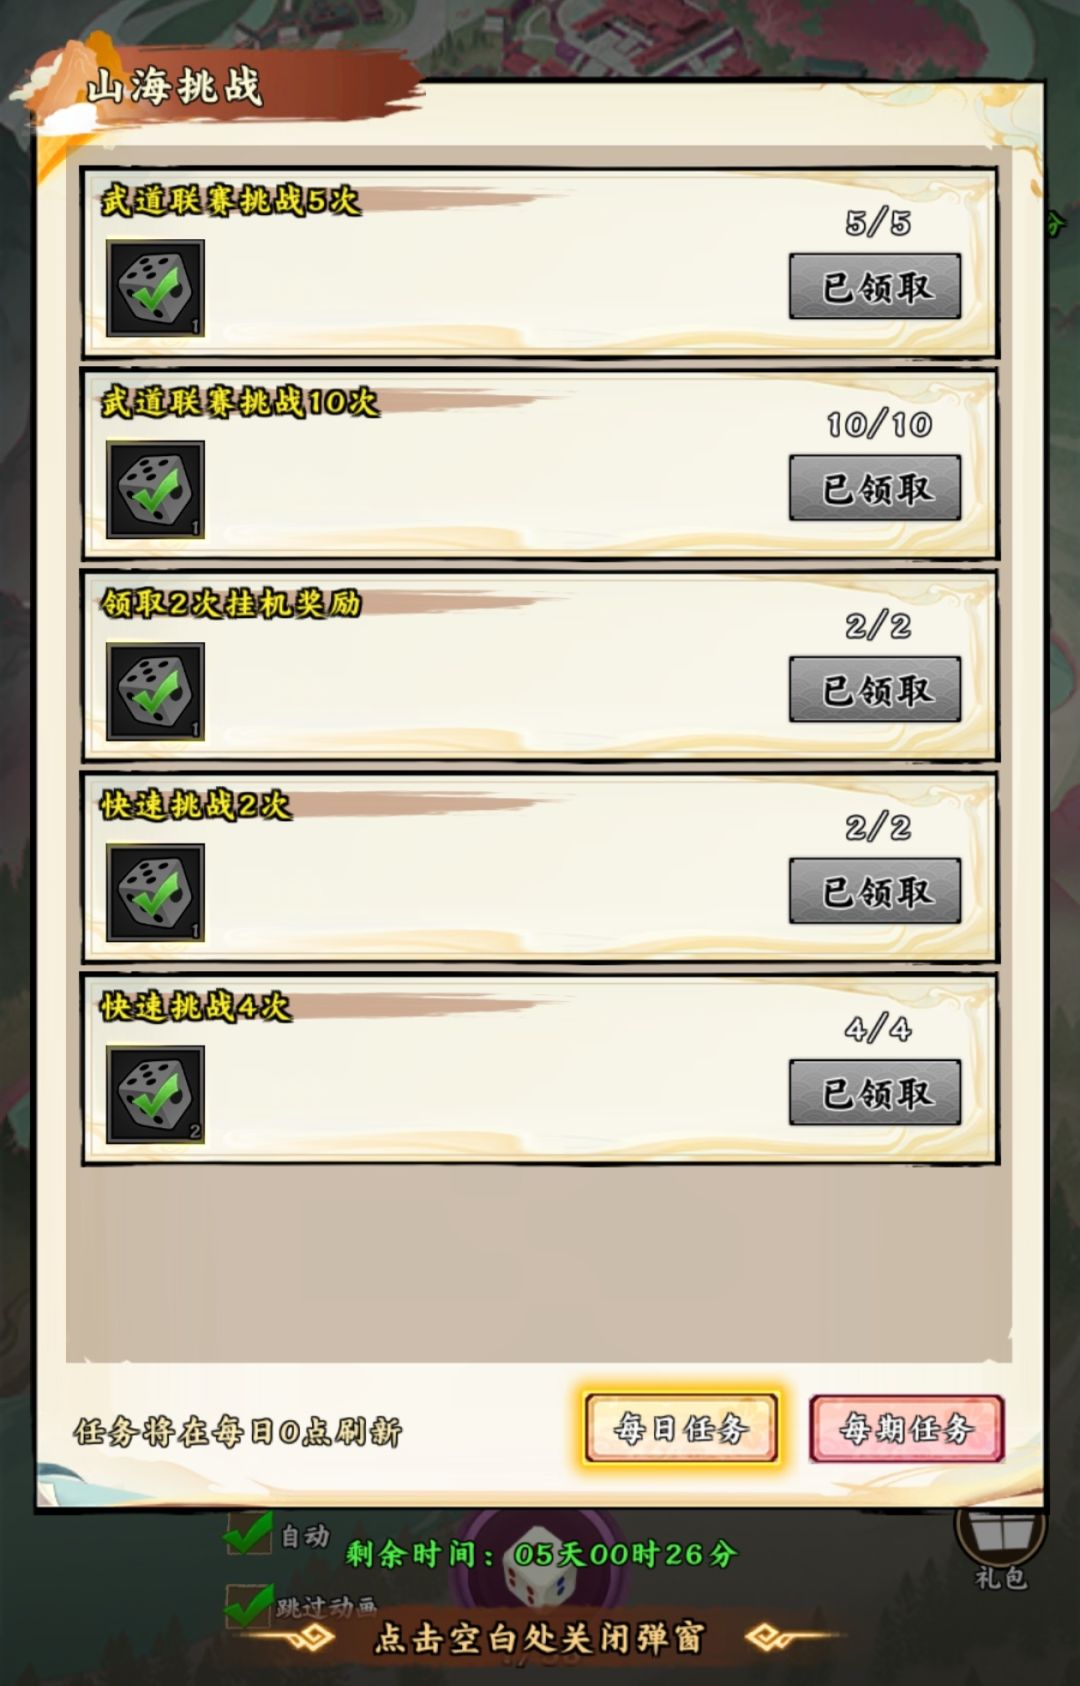This screenshot has width=1080, height=1686.
Task: Tap the dice reward icon for 快速挑战2次
Action: coord(155,893)
